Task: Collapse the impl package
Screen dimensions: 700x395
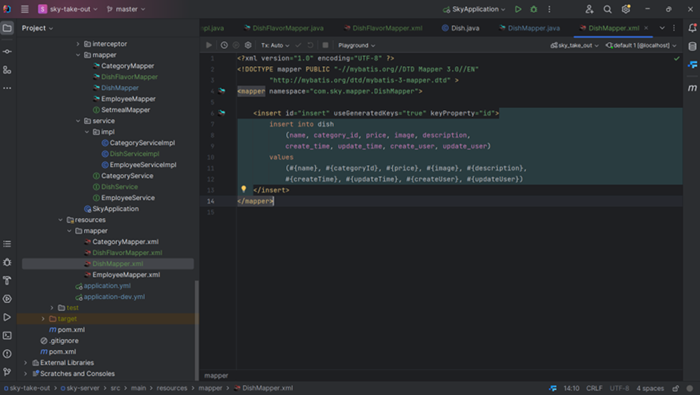Action: 87,132
